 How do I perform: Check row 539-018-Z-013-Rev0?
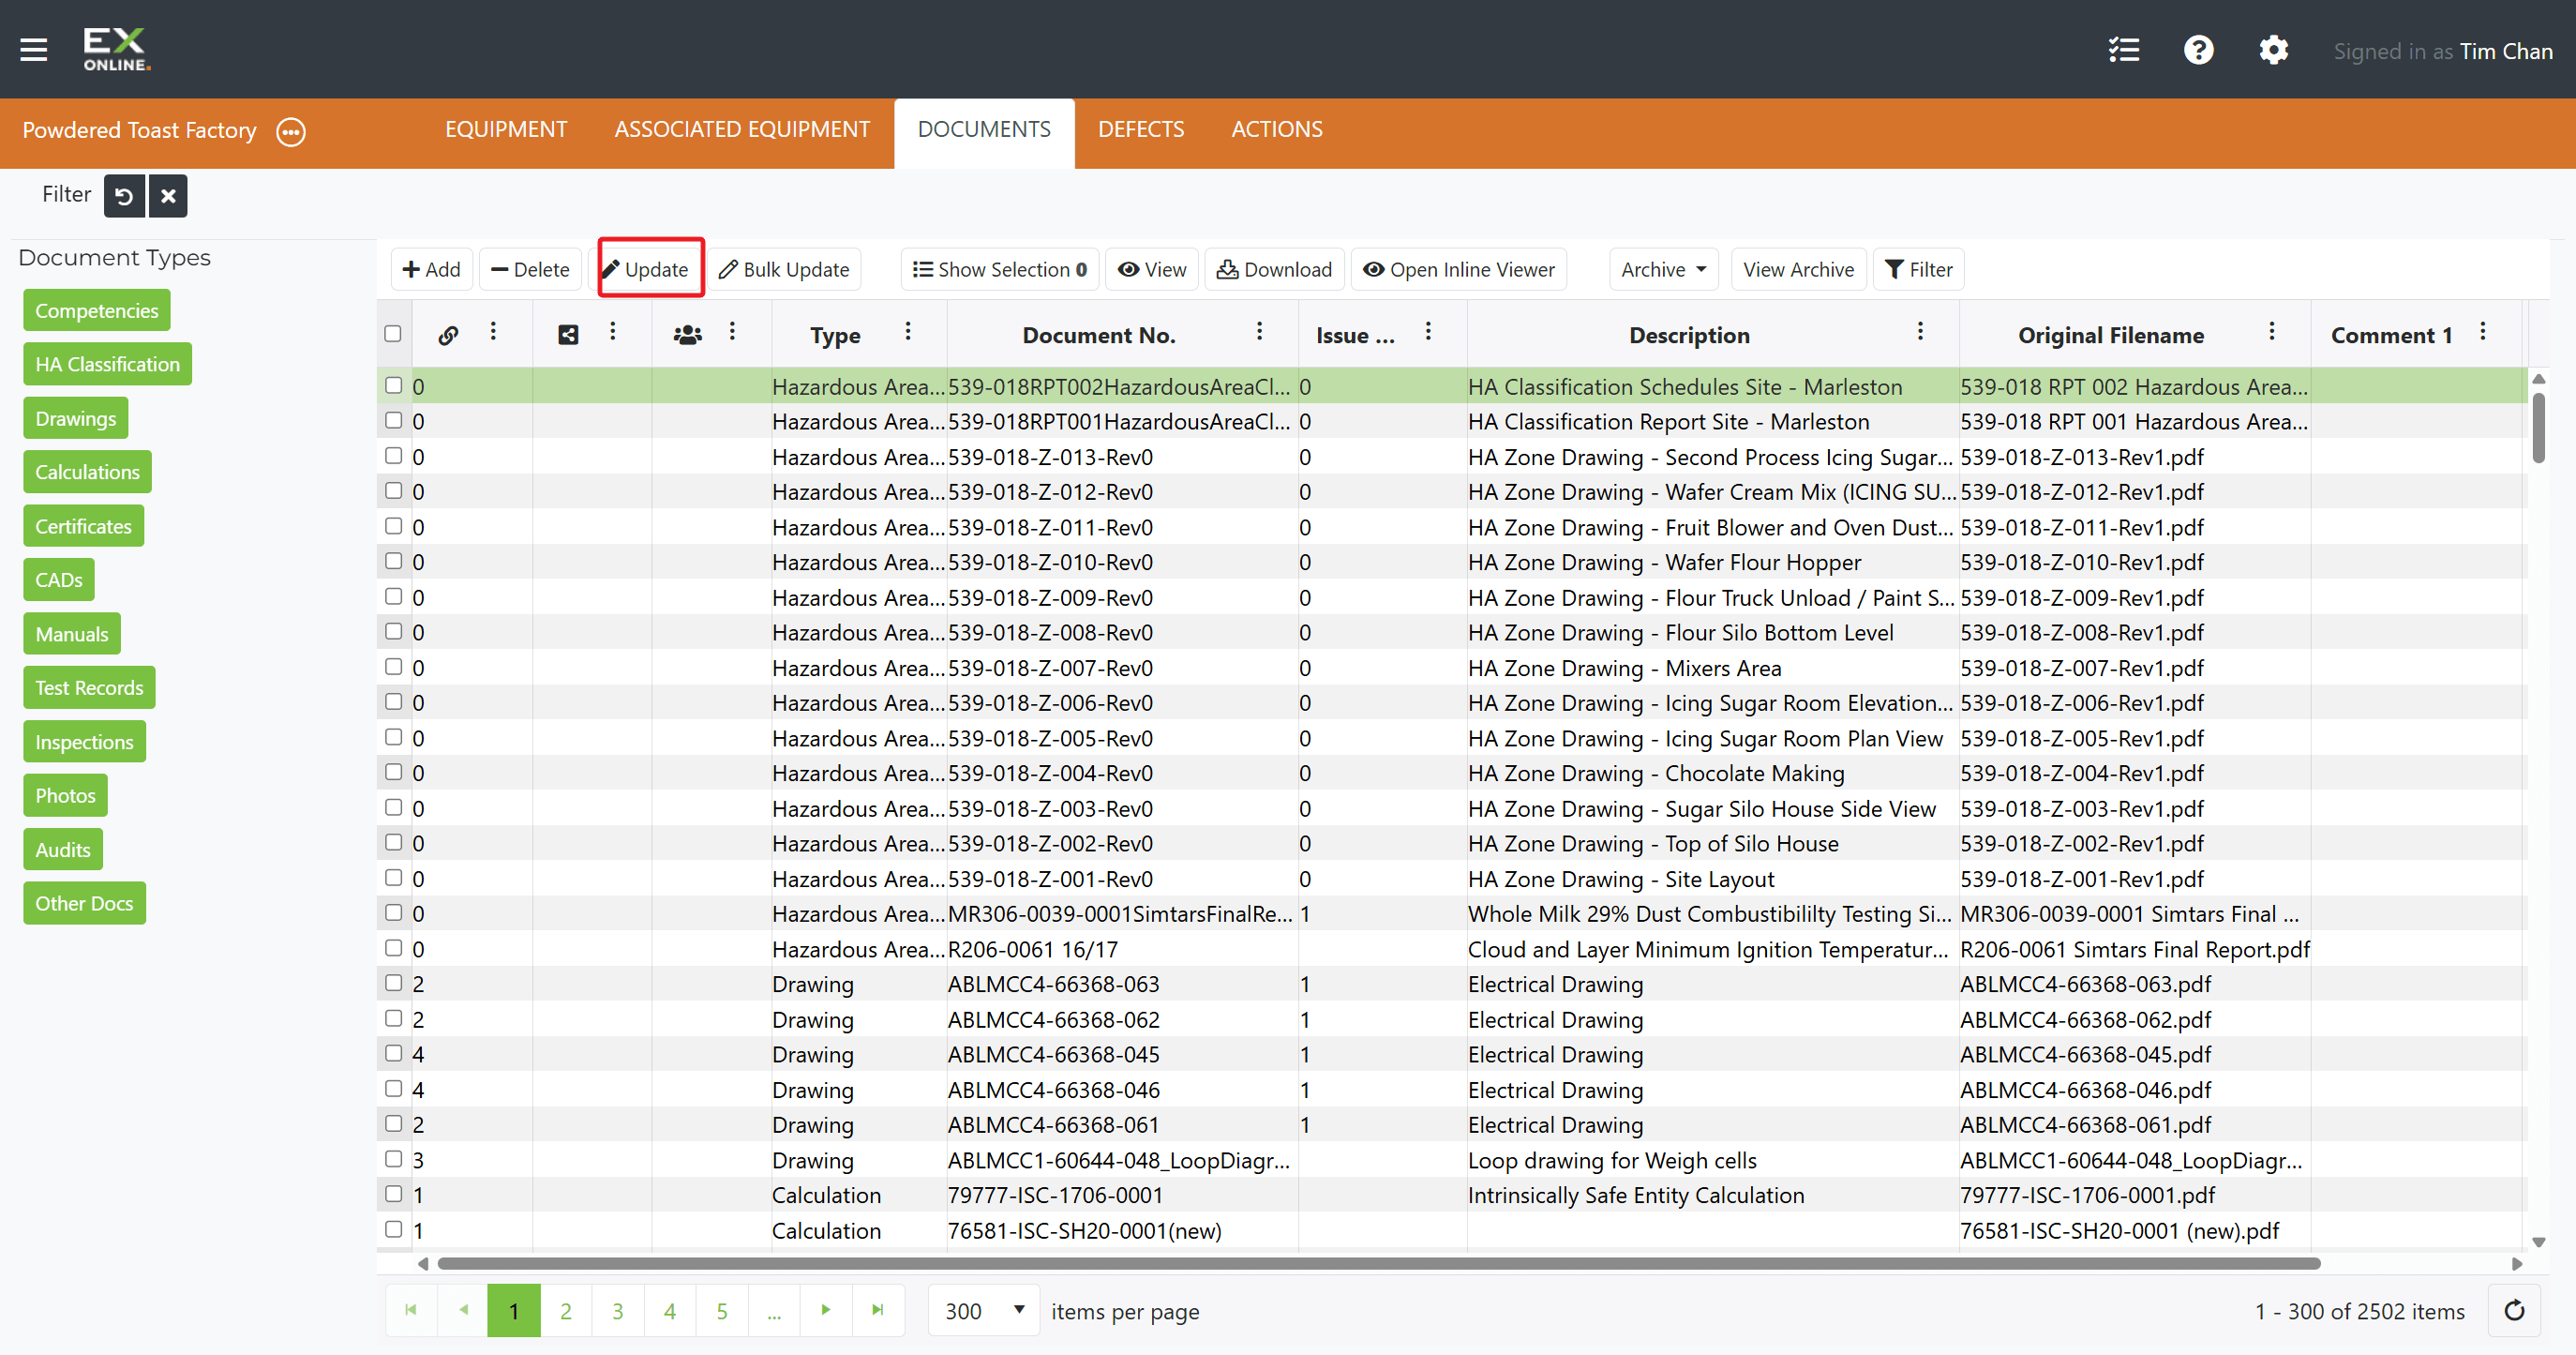(x=394, y=455)
